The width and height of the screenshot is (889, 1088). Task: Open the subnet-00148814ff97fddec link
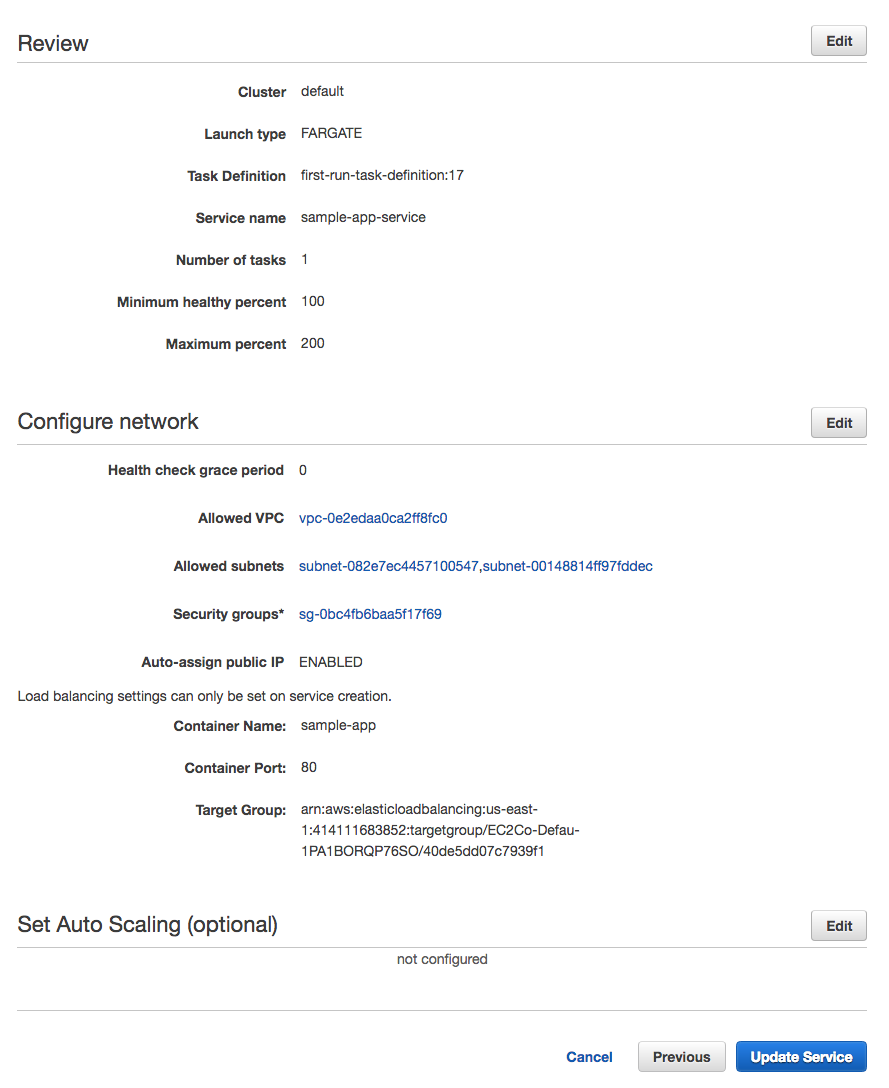(568, 566)
